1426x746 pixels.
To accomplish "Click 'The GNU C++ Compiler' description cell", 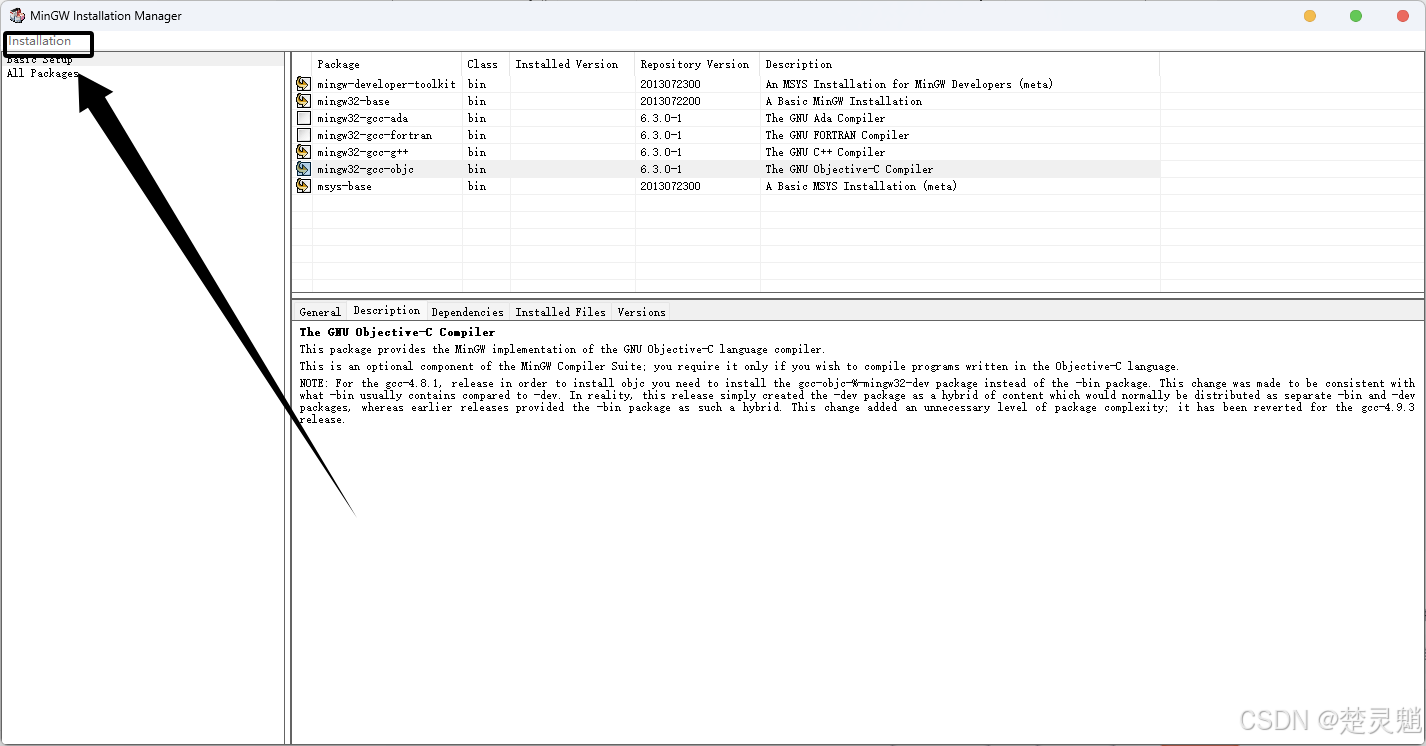I will (x=825, y=152).
